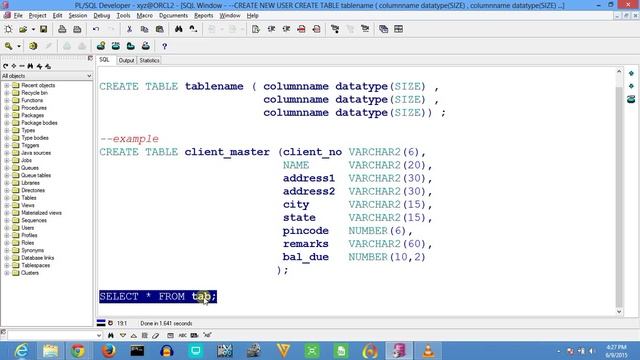Click the eraser clear-highlight icon in bottom bar
Viewport: 640px width, 360px height.
156,335
